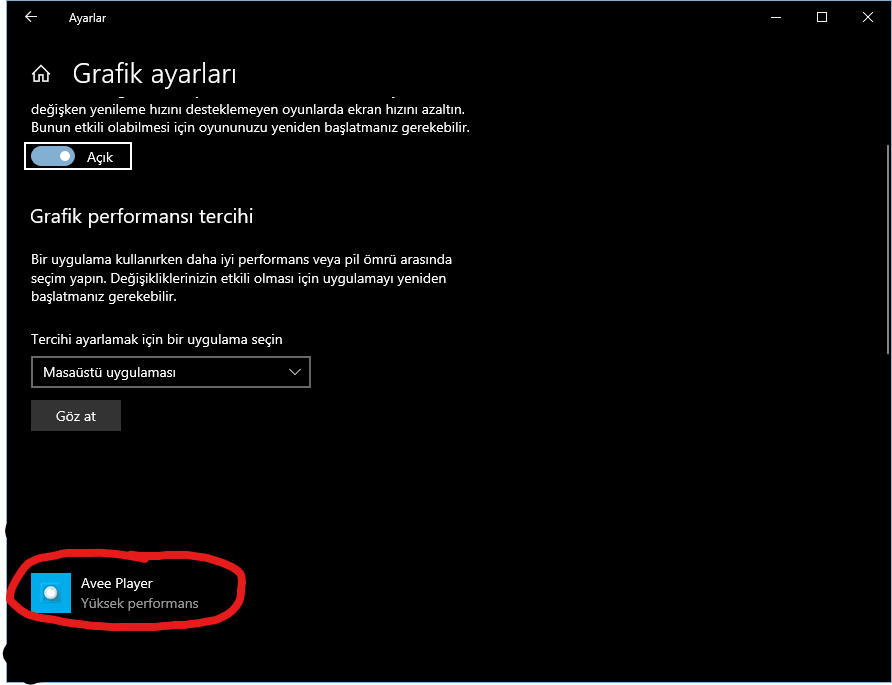The width and height of the screenshot is (892, 685).
Task: Click the Avee Player app icon
Action: (x=51, y=593)
